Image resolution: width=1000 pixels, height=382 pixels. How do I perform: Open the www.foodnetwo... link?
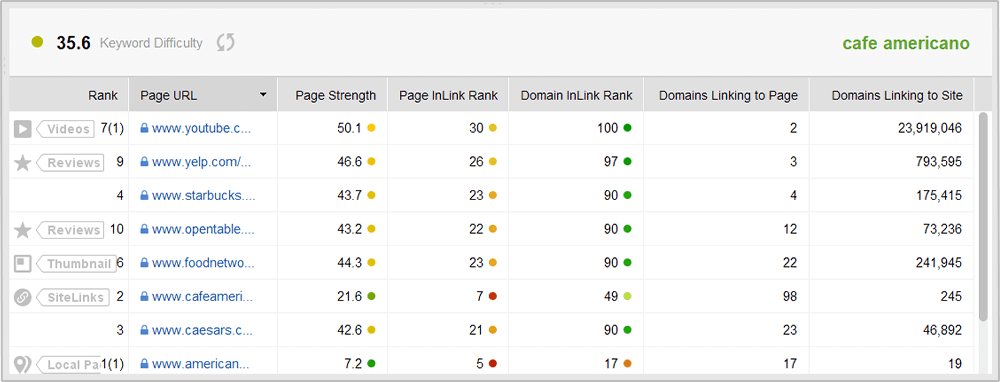coord(203,263)
